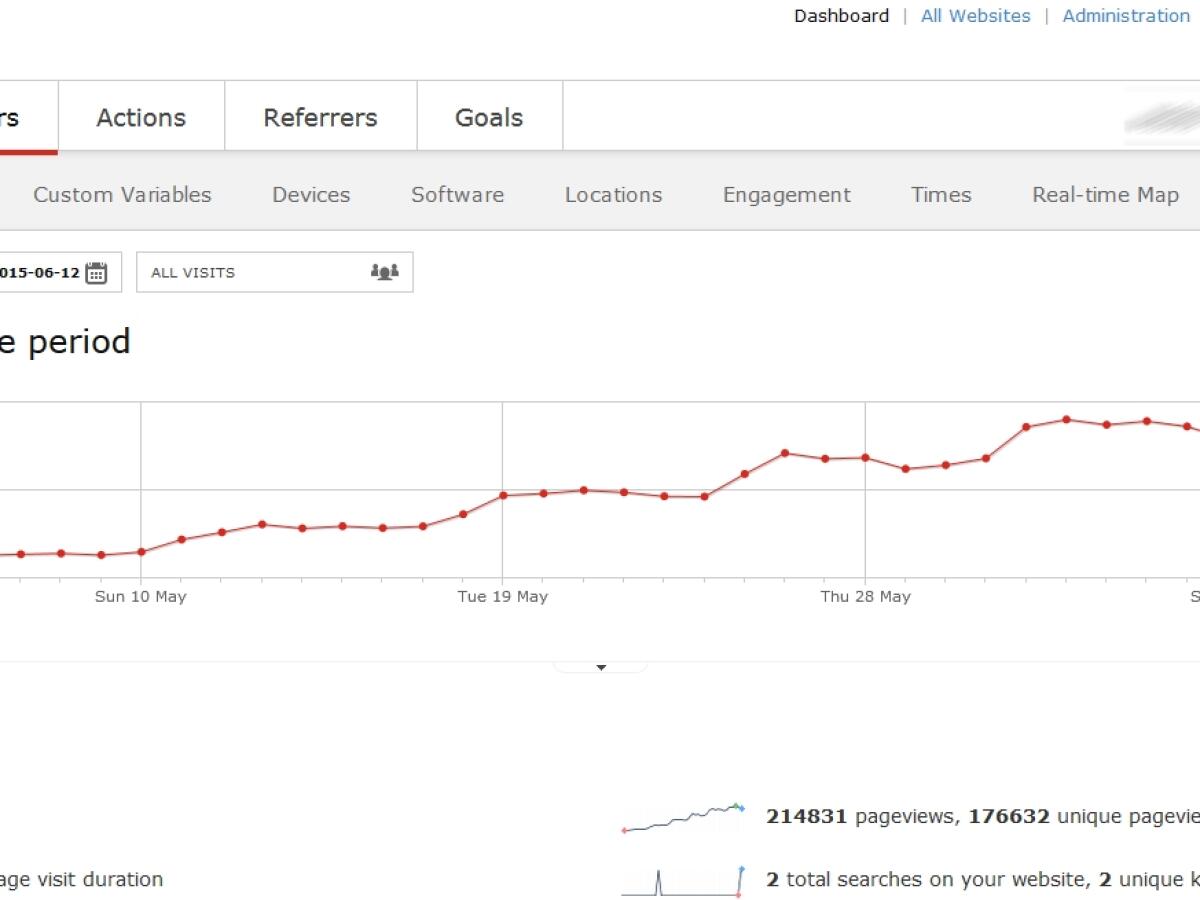
Task: Go to Custom Variables submenu
Action: coord(122,195)
